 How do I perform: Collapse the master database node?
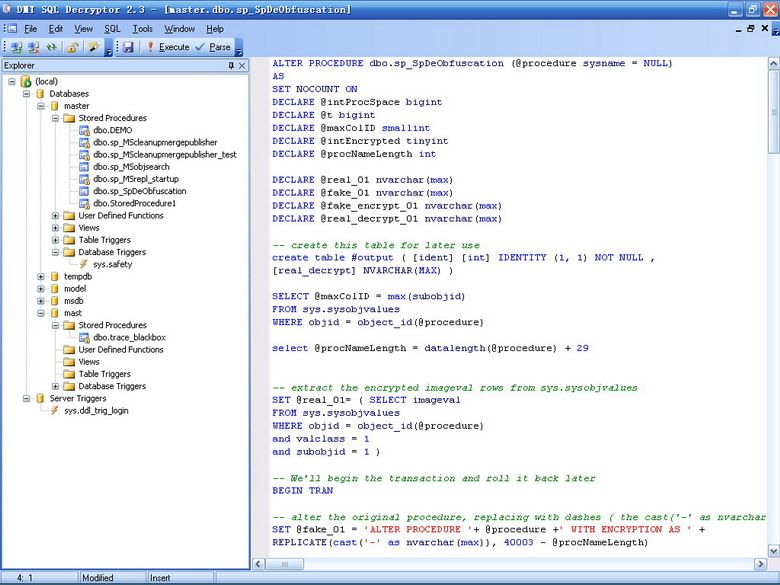(x=41, y=106)
